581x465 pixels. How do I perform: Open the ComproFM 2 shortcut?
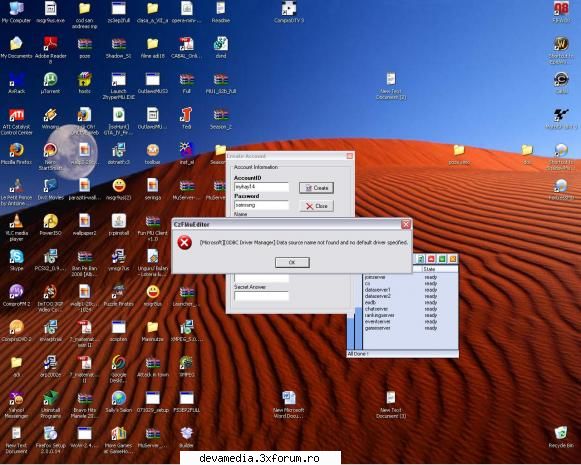pyautogui.click(x=16, y=295)
